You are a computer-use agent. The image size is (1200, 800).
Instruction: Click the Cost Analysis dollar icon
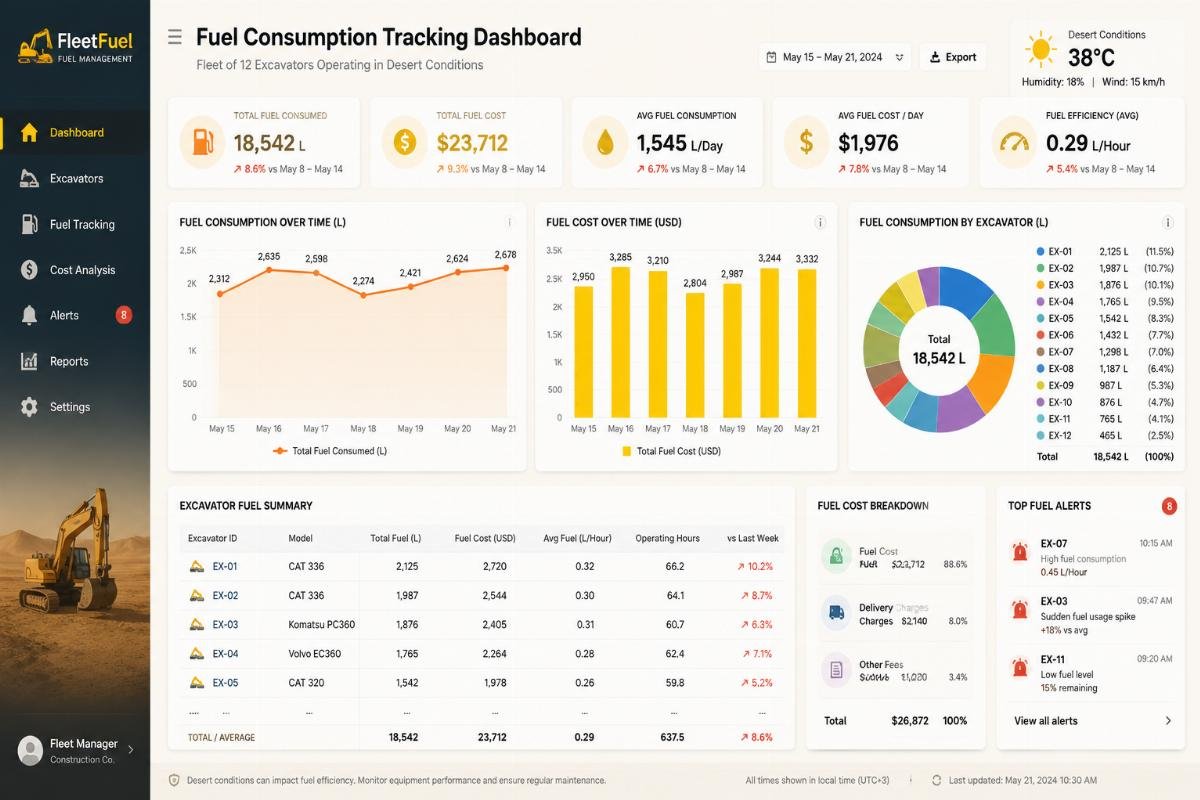29,270
